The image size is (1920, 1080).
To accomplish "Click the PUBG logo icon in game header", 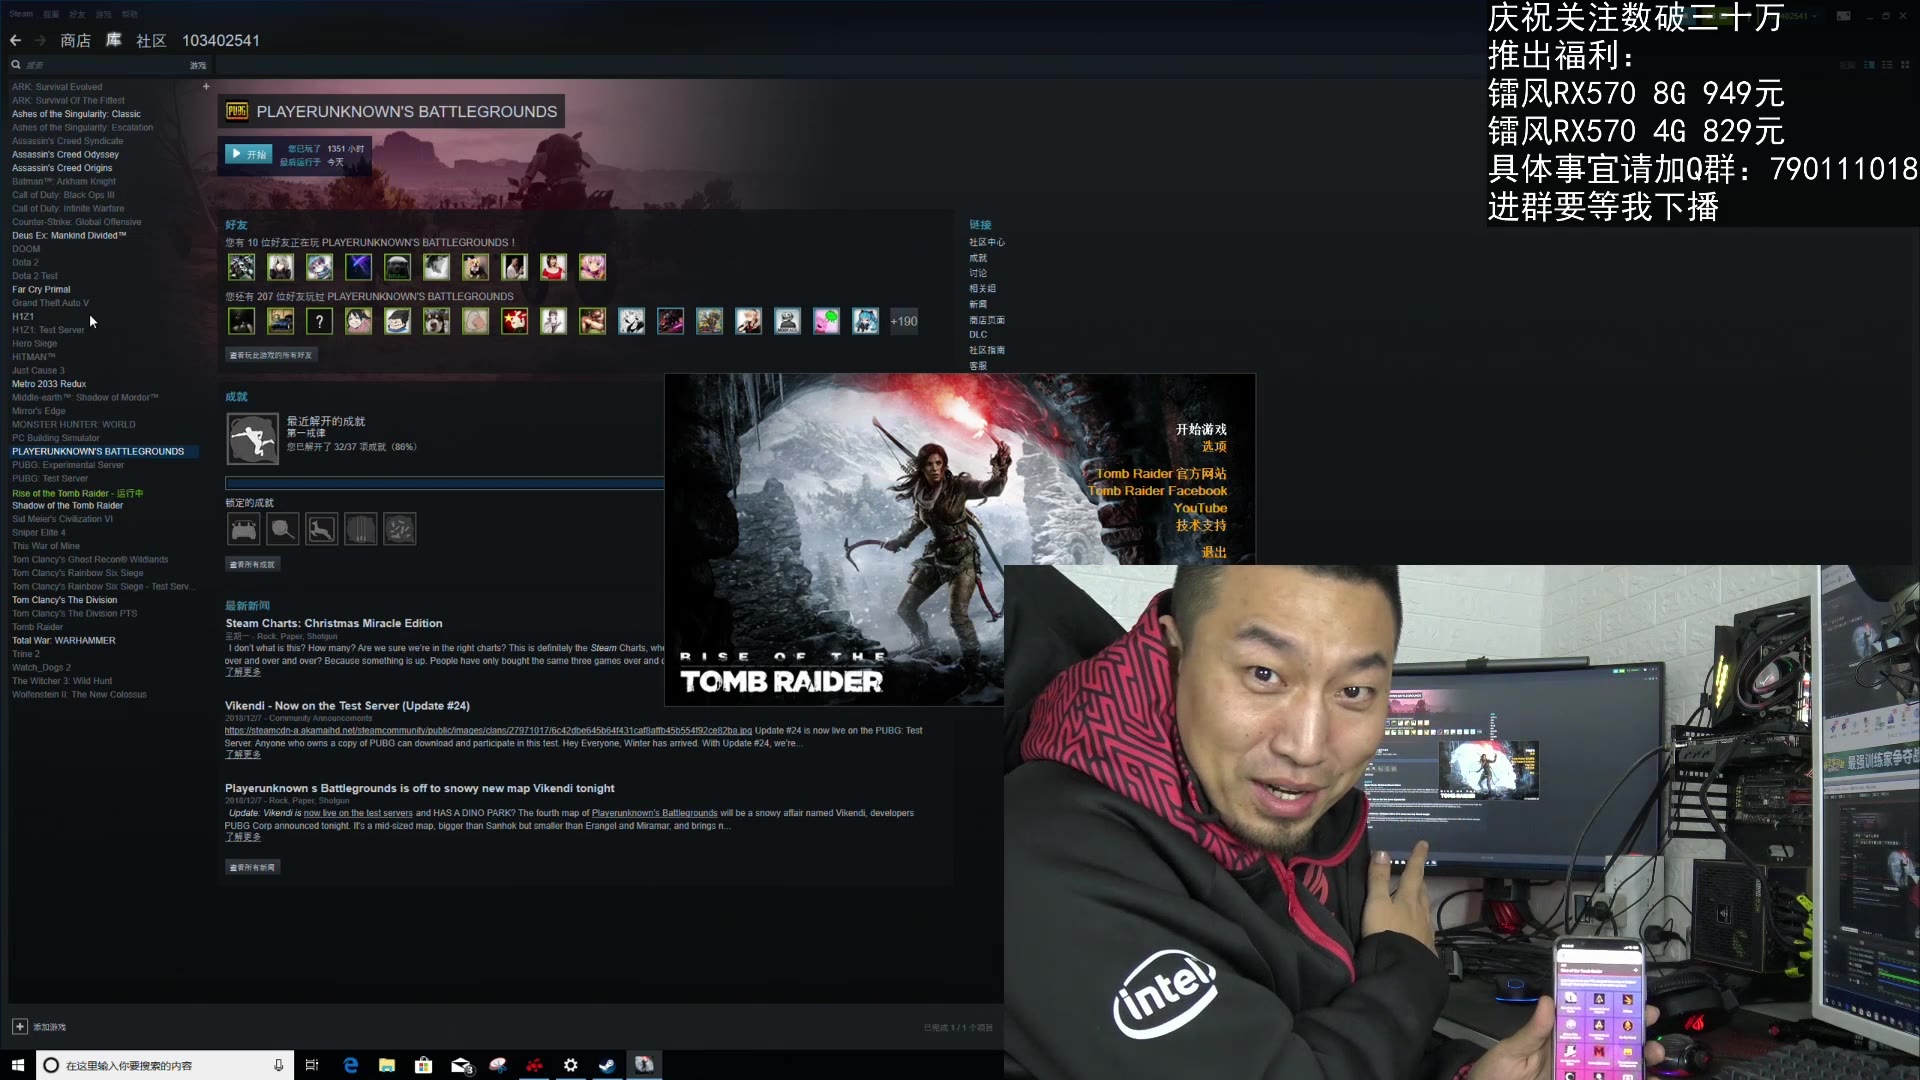I will click(x=237, y=111).
